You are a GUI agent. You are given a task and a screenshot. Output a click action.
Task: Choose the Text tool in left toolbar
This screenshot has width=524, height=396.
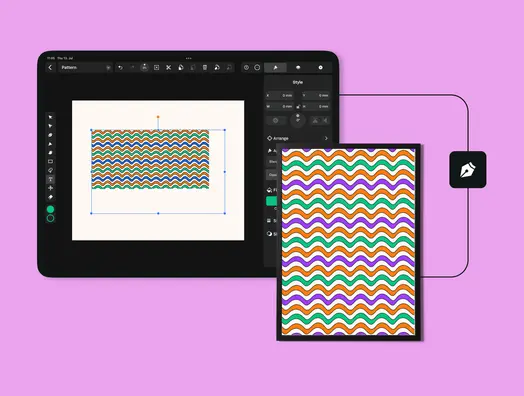click(50, 179)
